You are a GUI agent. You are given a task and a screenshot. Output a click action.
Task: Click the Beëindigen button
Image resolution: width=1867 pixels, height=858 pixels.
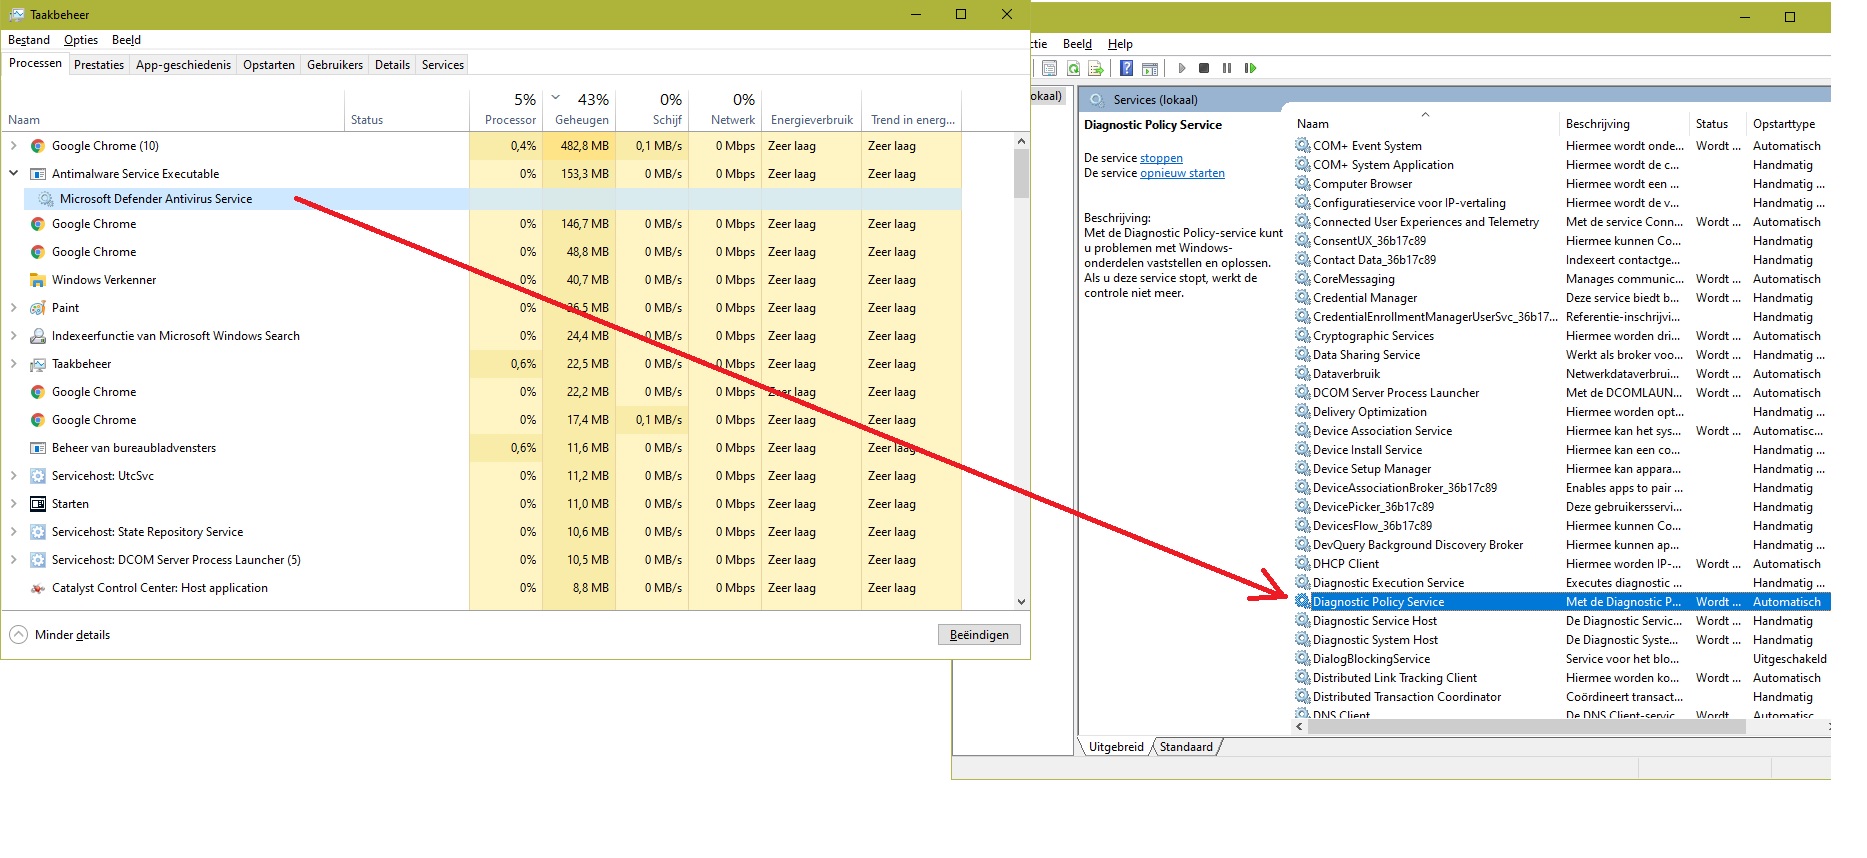(x=979, y=635)
